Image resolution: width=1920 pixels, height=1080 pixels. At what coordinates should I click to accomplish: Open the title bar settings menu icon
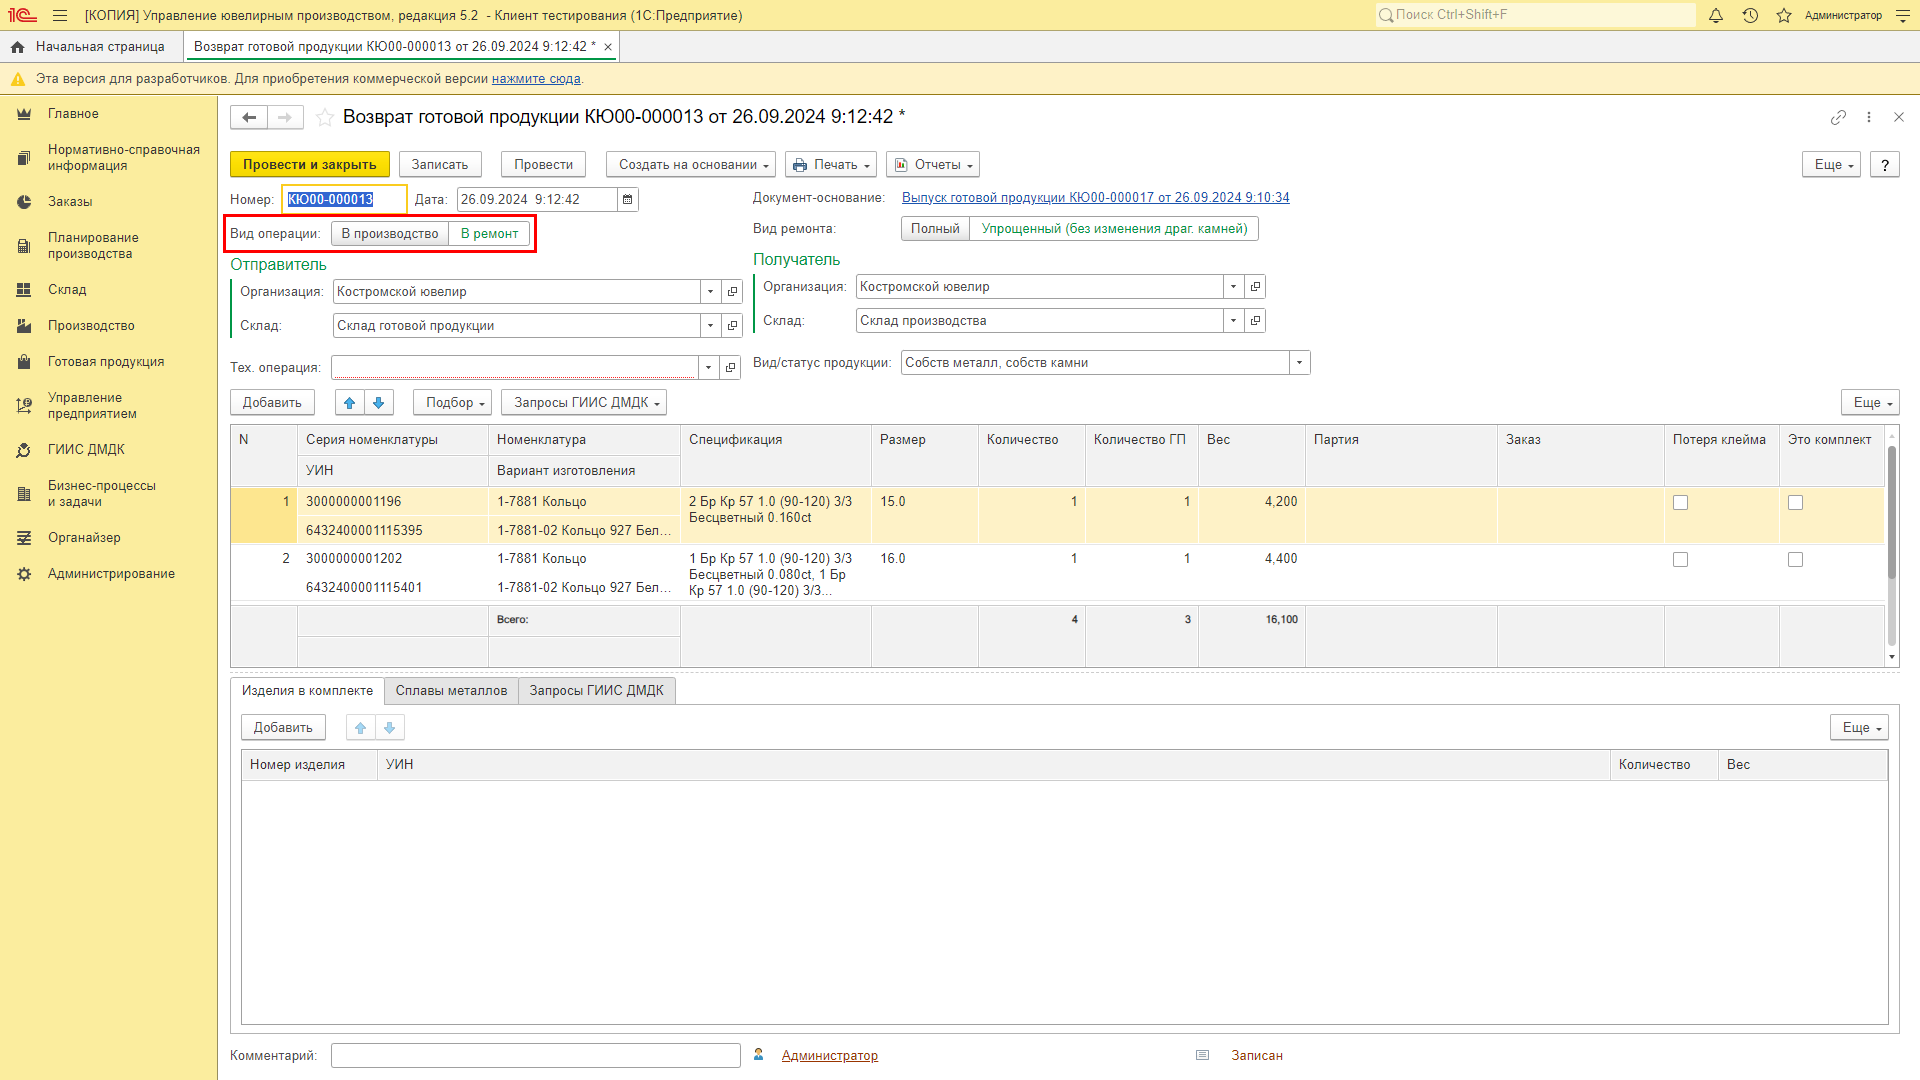1903,15
